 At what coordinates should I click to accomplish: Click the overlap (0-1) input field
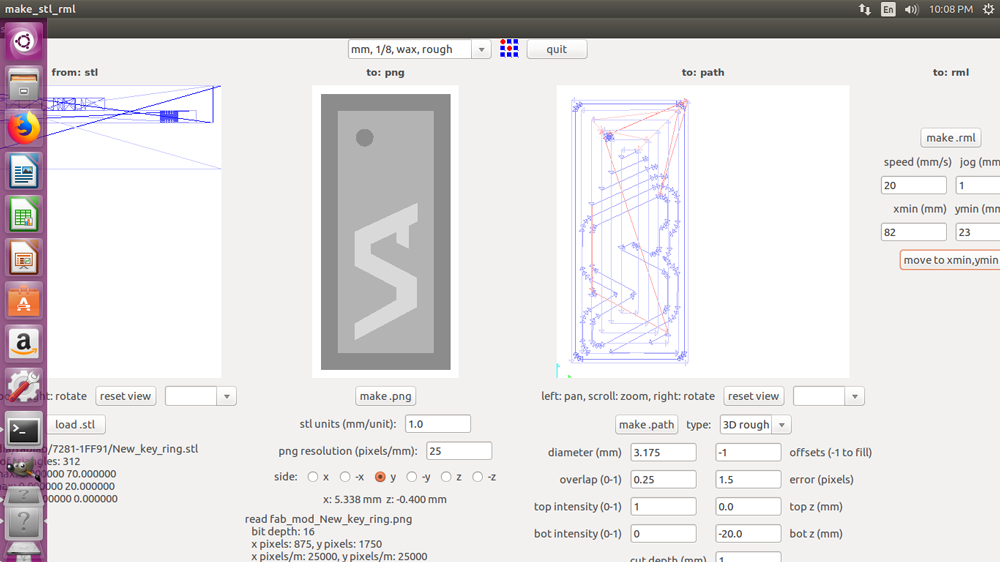pyautogui.click(x=663, y=480)
